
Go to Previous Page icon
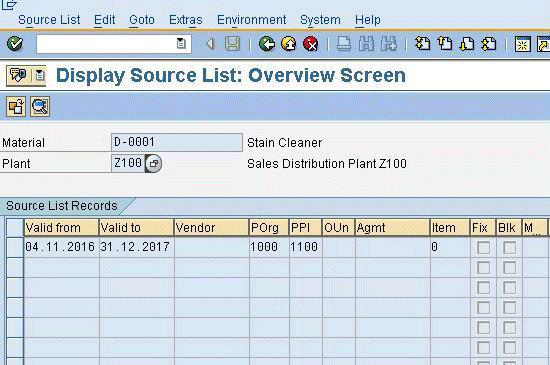coord(445,44)
